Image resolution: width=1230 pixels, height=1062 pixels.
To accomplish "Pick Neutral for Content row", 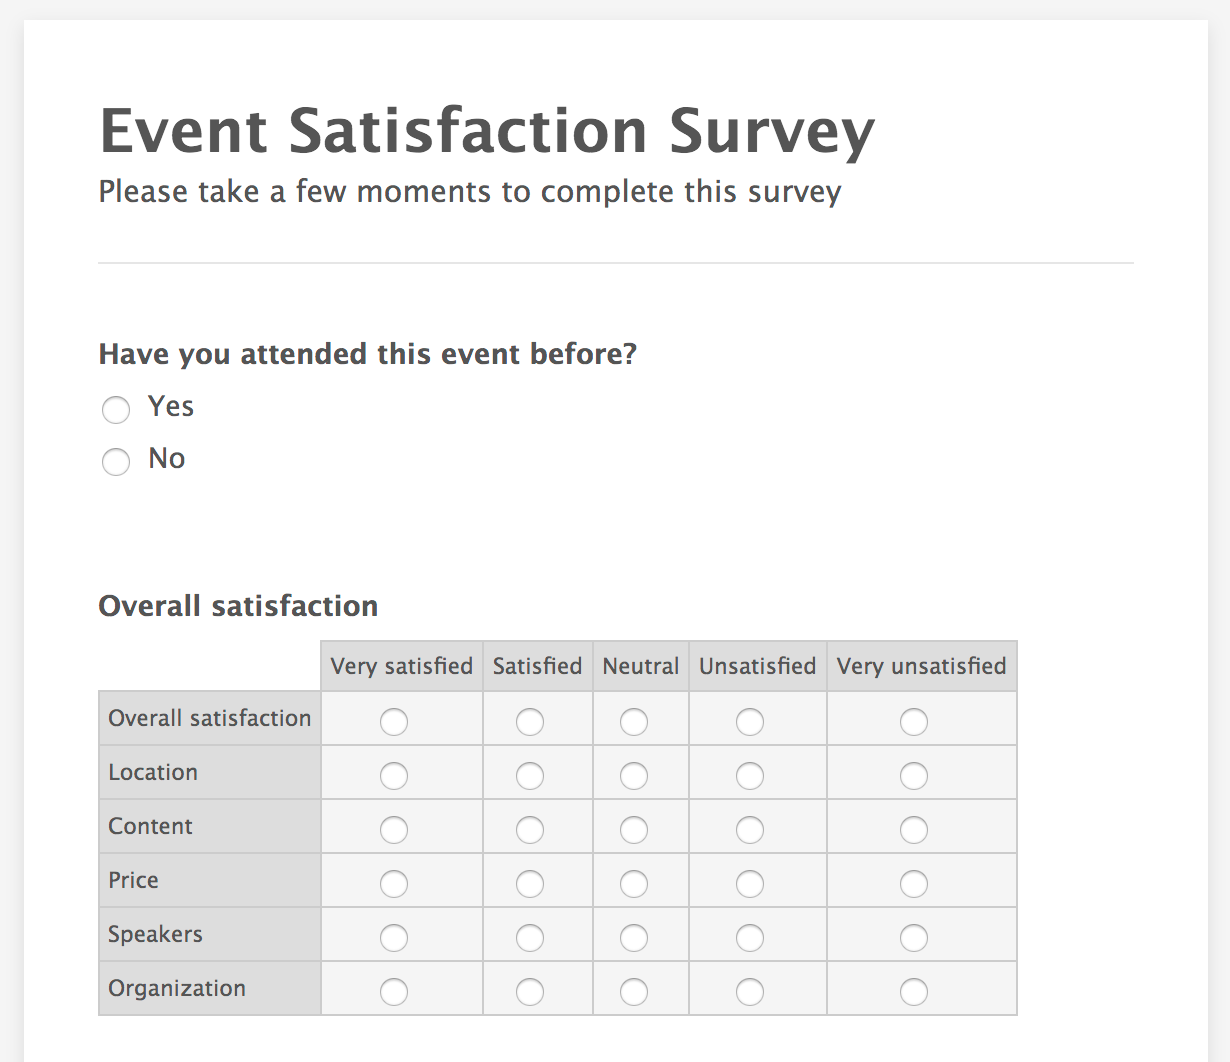I will pyautogui.click(x=634, y=830).
